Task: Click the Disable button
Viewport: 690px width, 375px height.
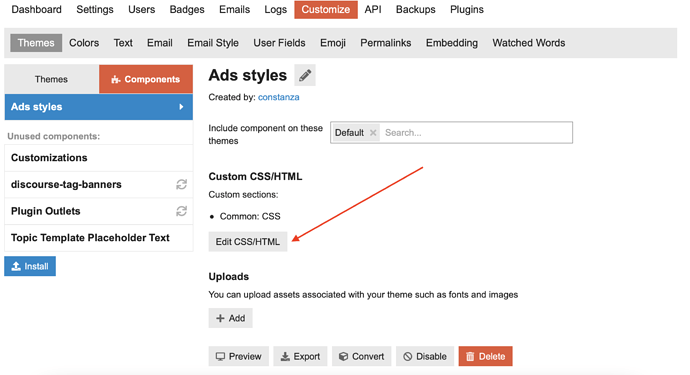Action: (x=425, y=357)
